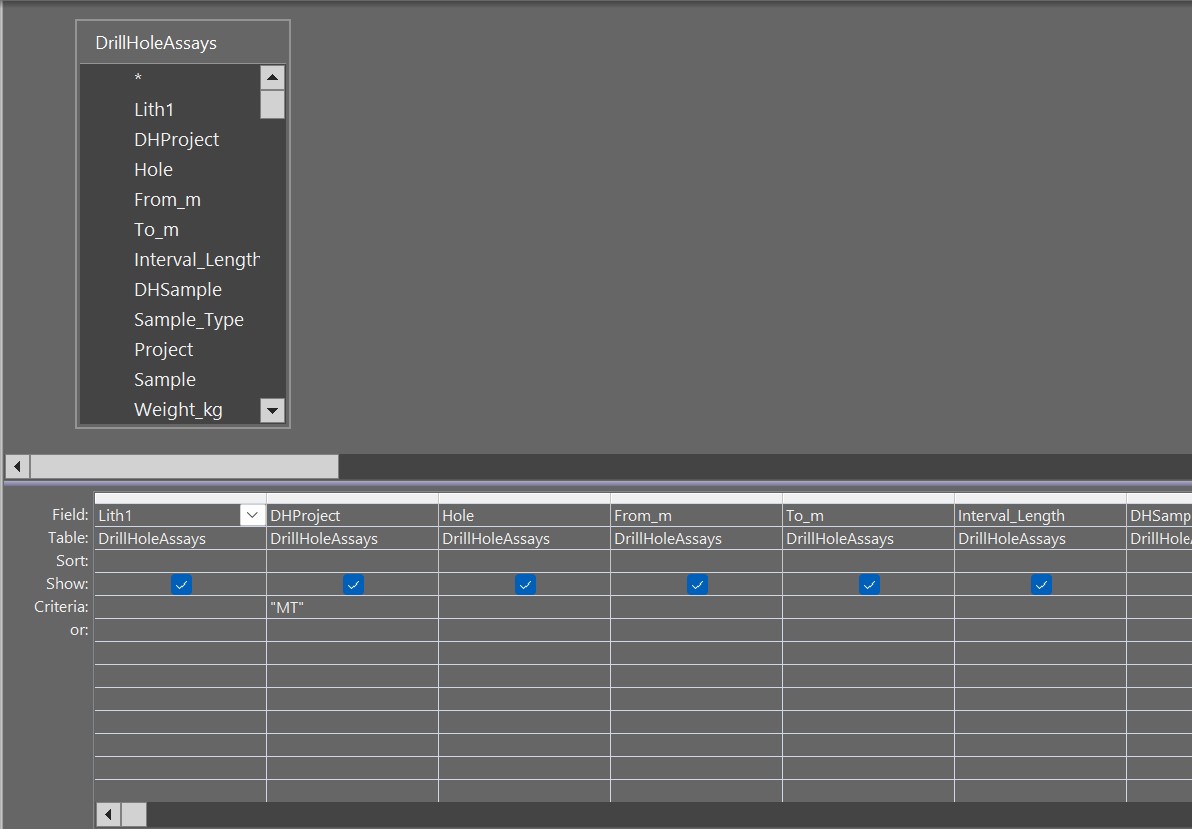The image size is (1192, 829).
Task: Select the asterisk entry in DrillHoleAssays list
Action: tap(138, 78)
